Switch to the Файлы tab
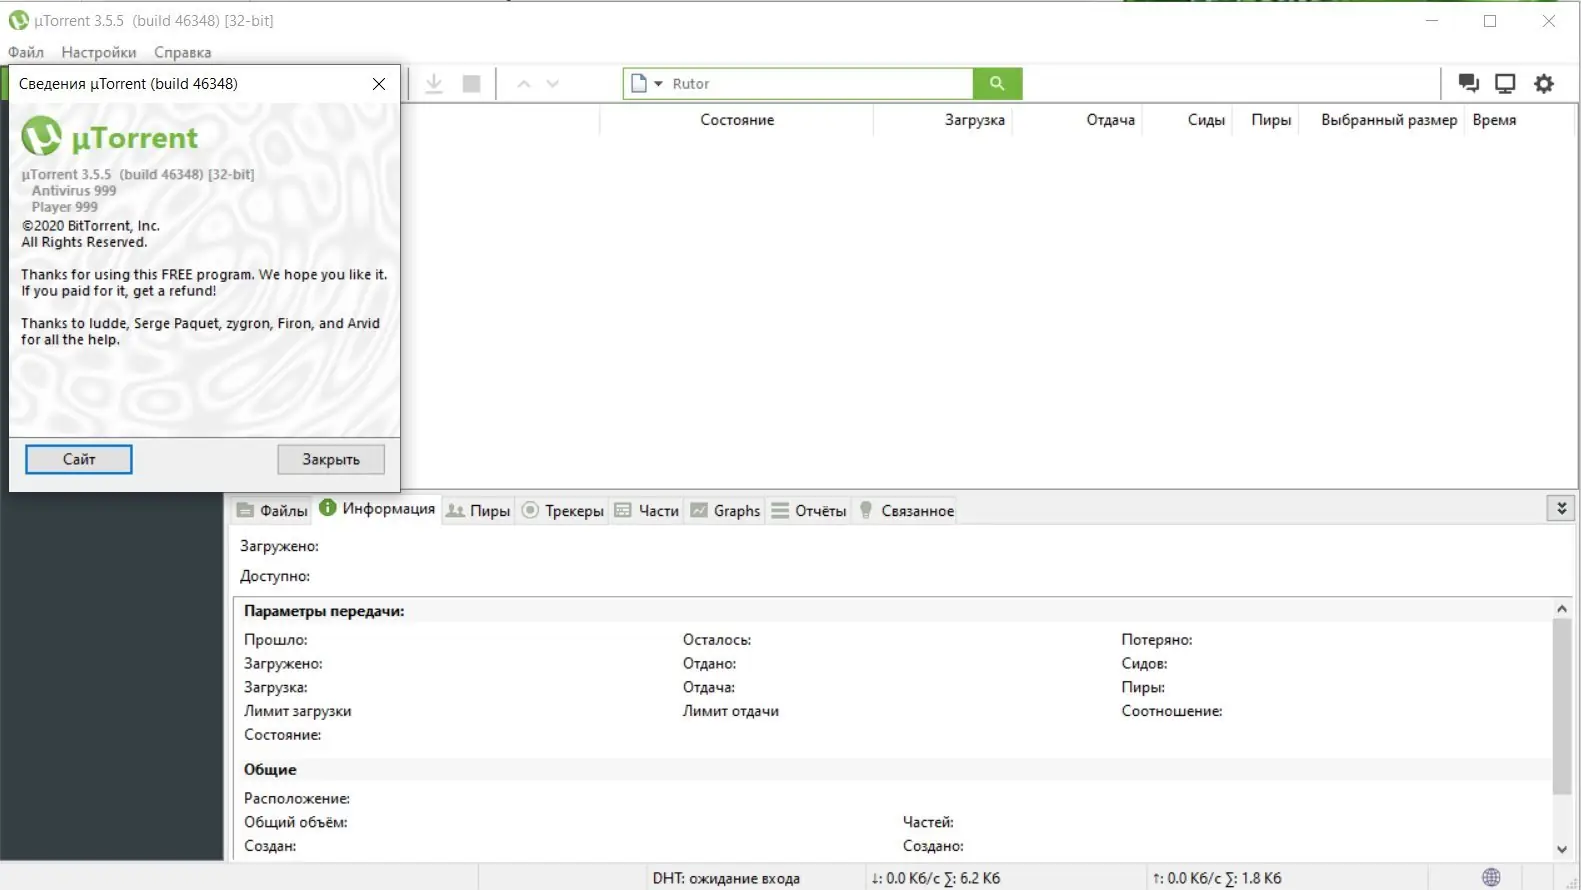This screenshot has height=890, width=1581. 272,511
